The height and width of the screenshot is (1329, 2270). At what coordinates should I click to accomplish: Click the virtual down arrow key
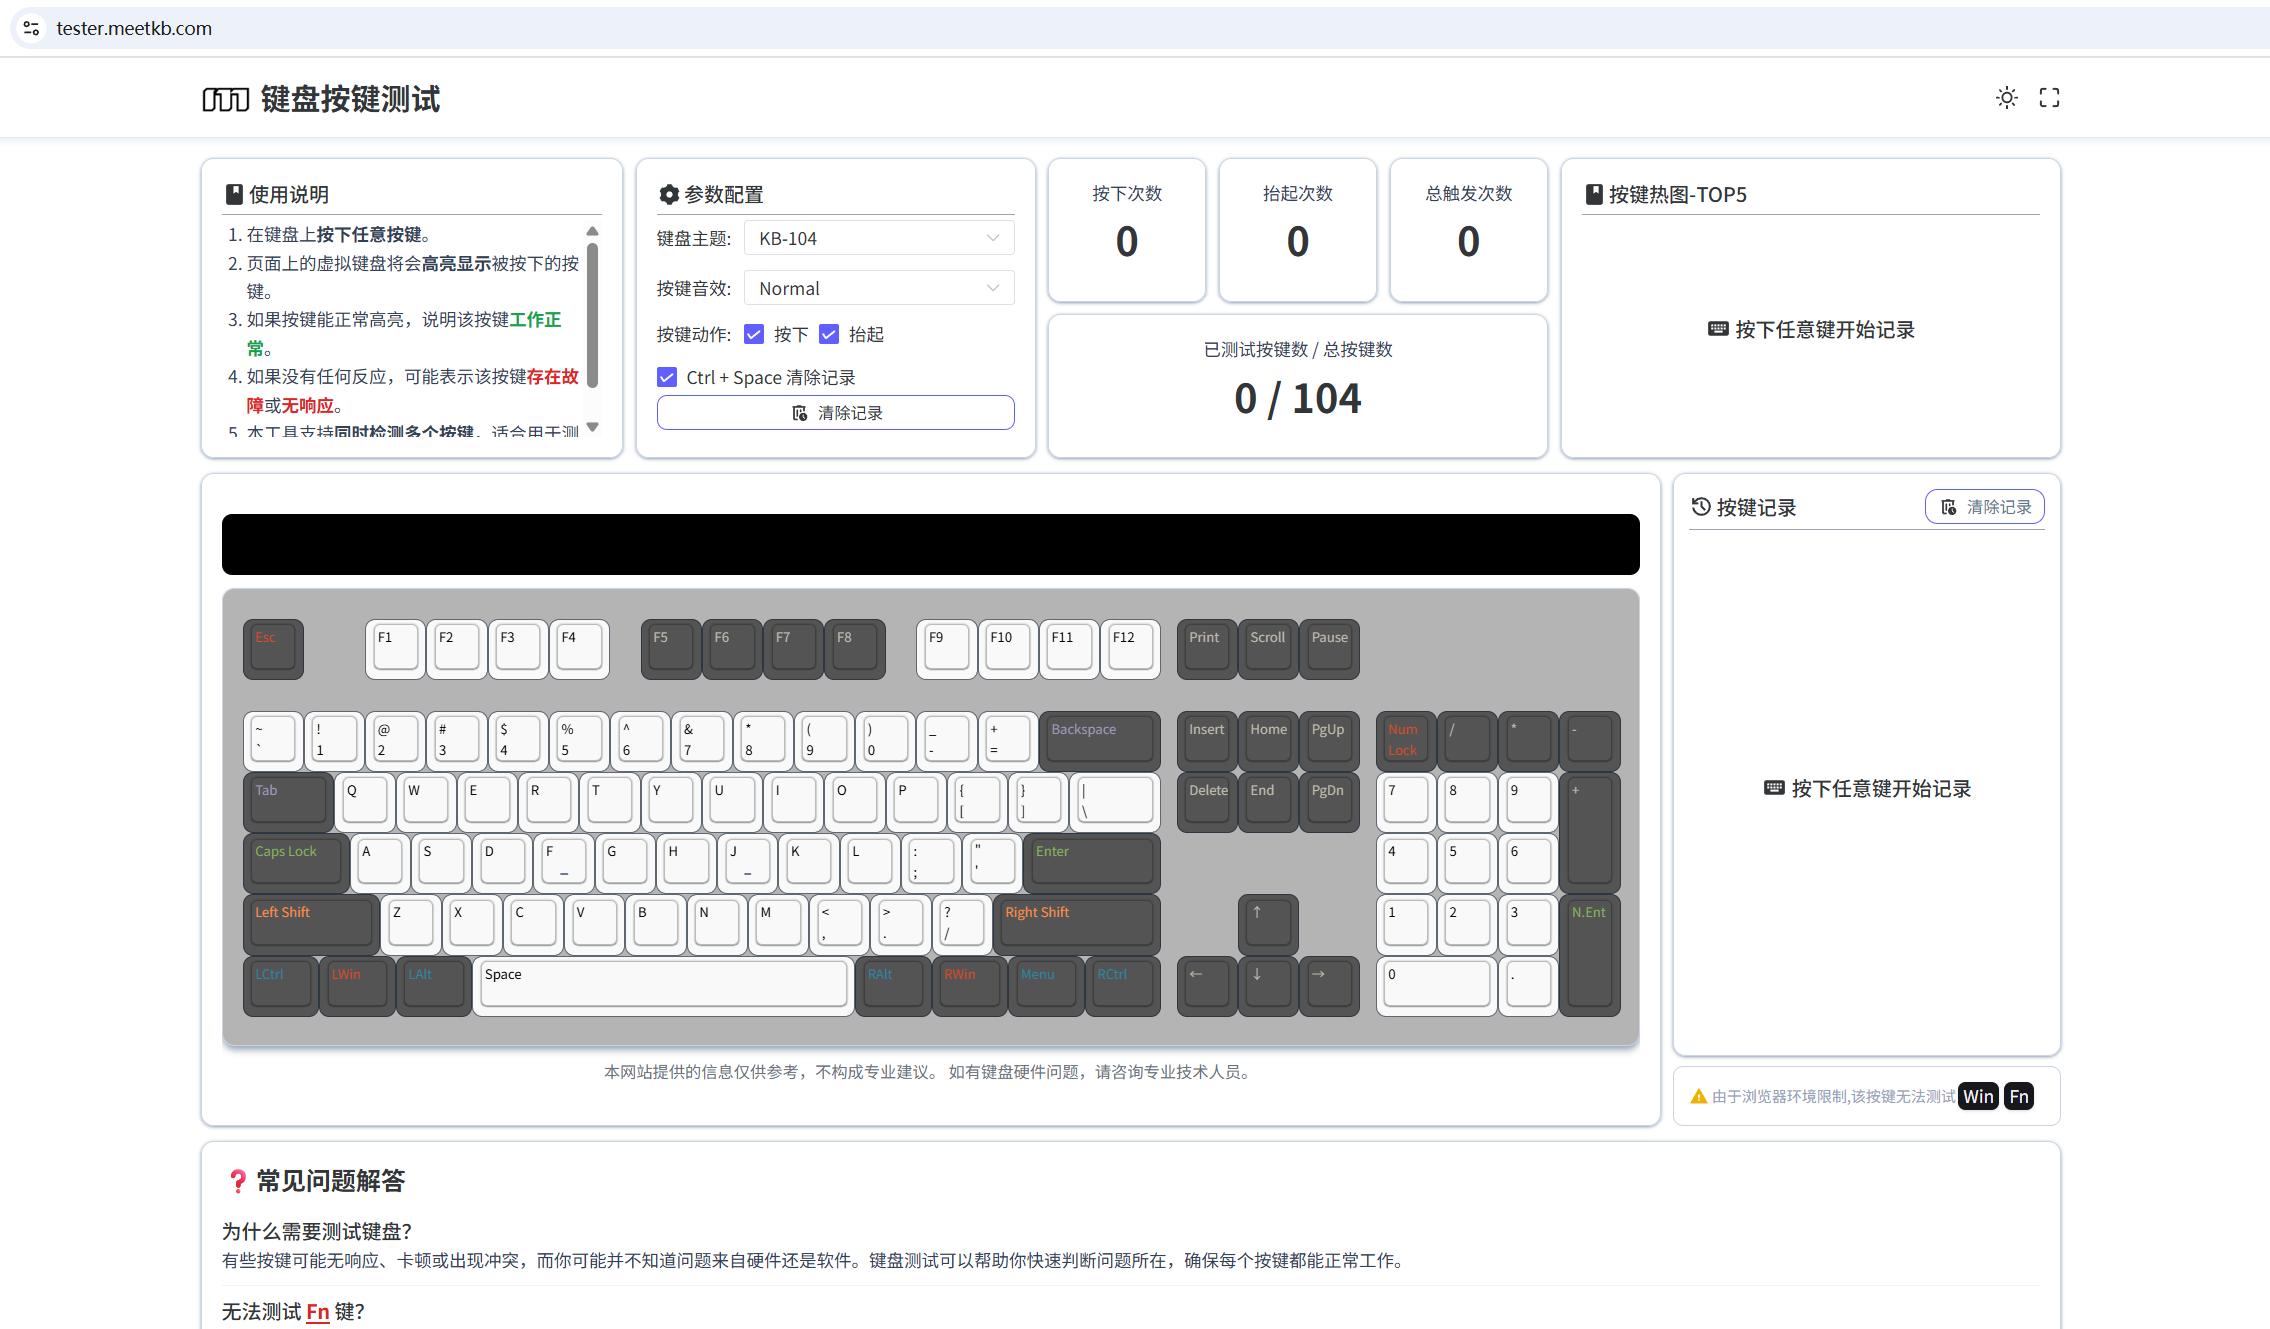(x=1268, y=985)
